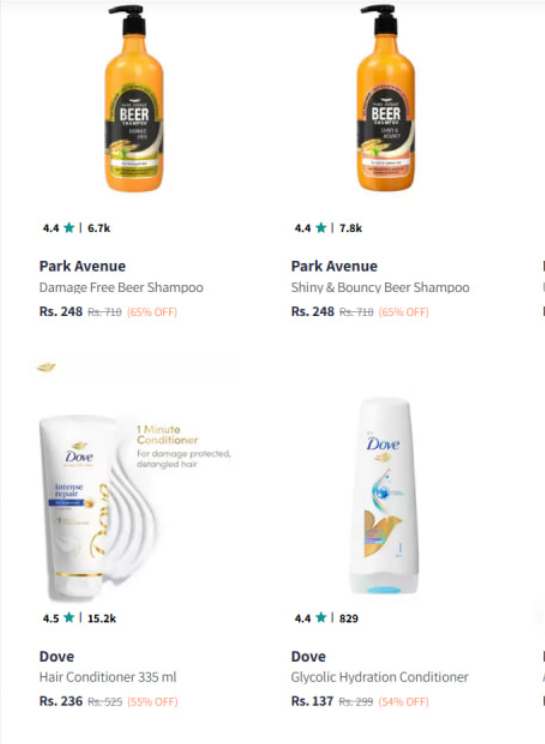Click the star icon beside 15.2k ratings
Screen dimensions: 545x744
(69, 618)
